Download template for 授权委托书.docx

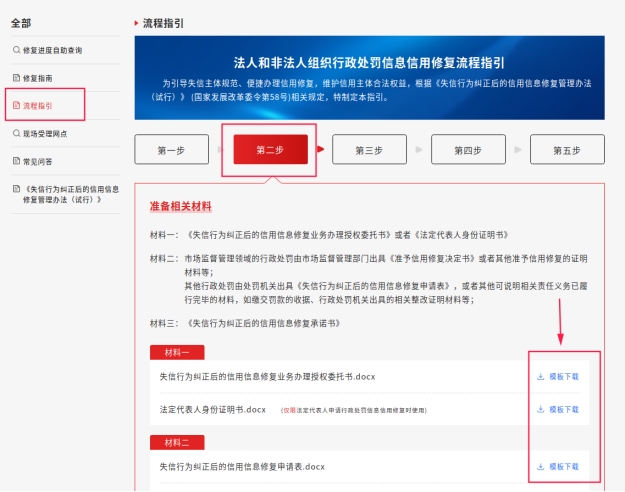coord(564,376)
